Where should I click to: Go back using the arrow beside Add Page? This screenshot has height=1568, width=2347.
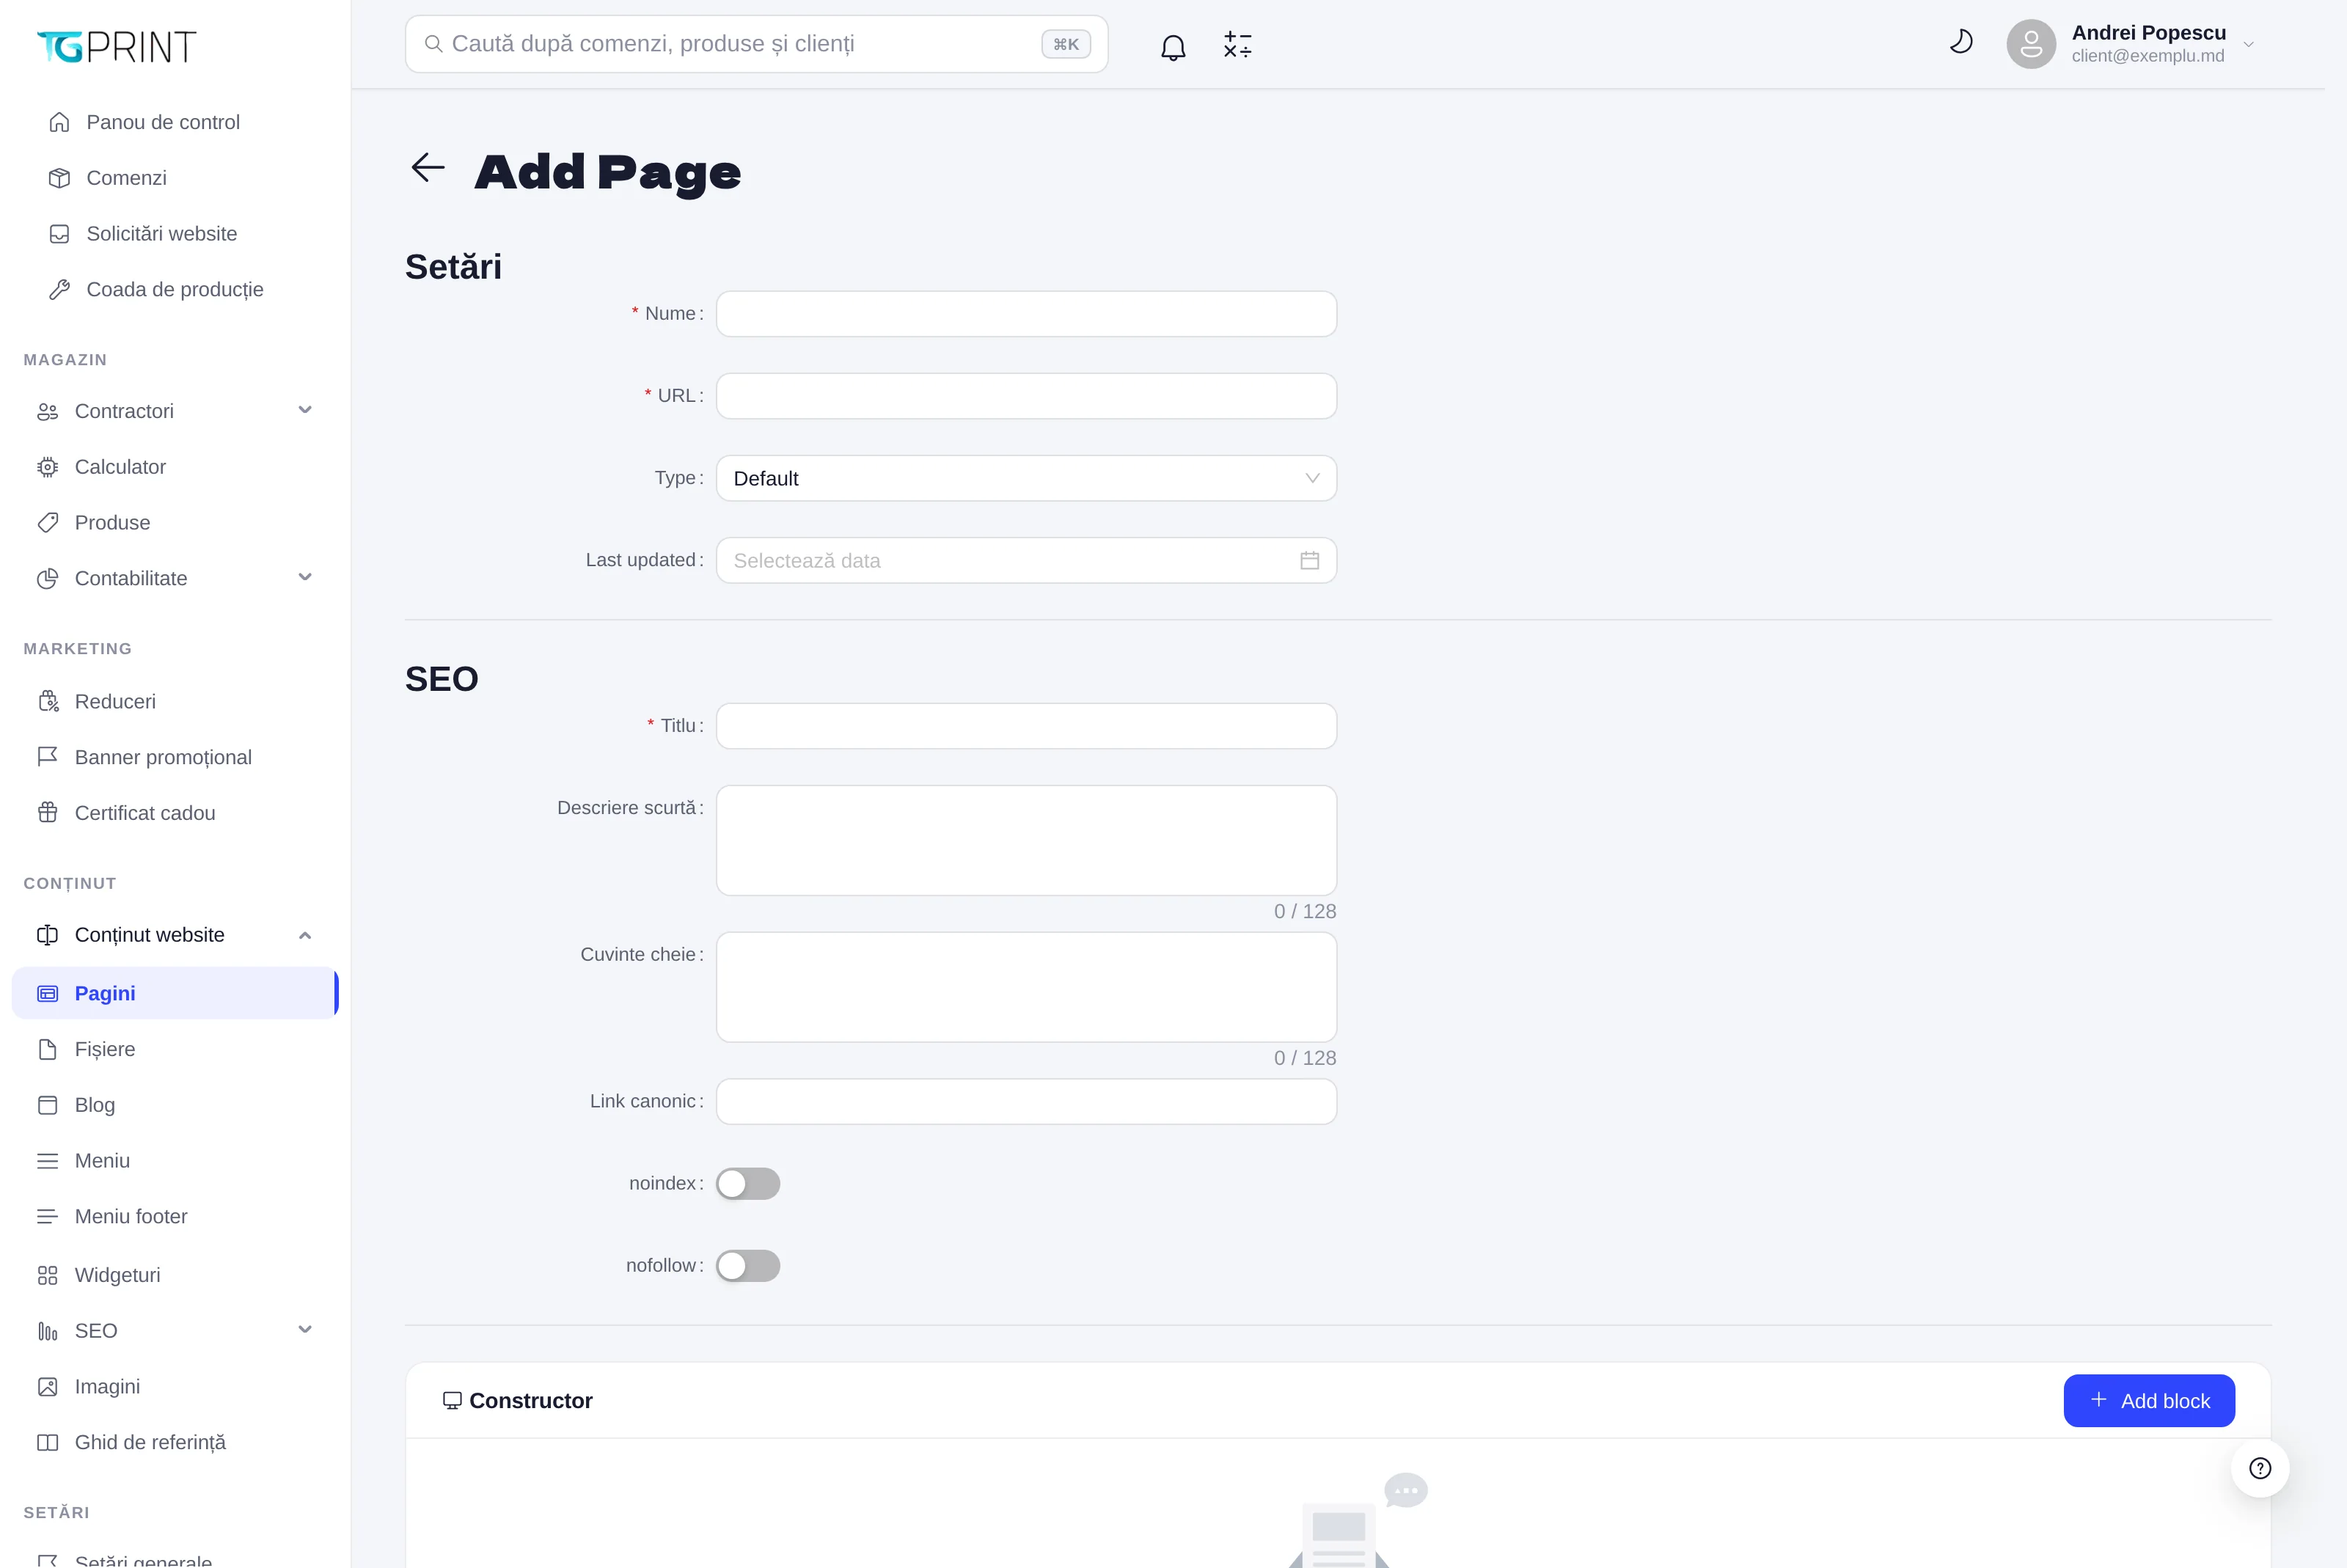tap(428, 167)
